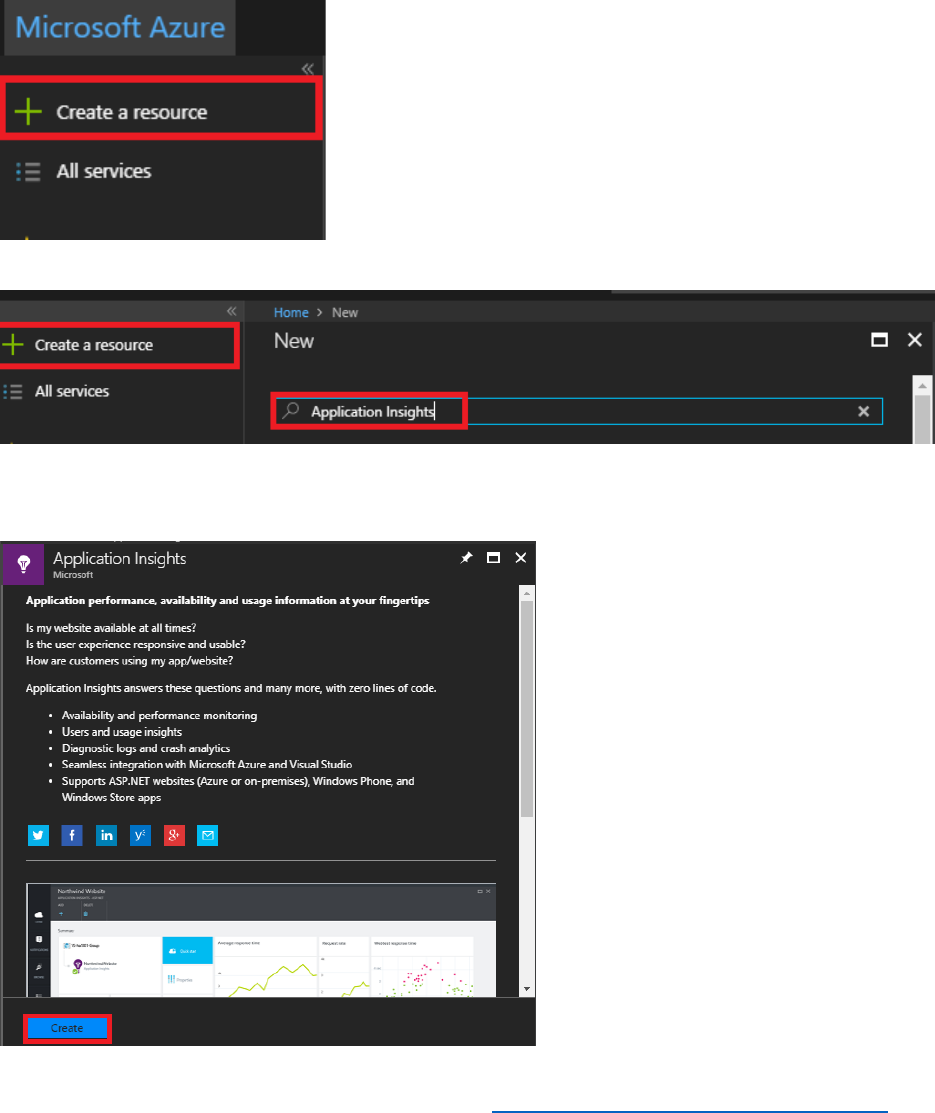Maximize the Application Insights blade
This screenshot has width=935, height=1113.
493,558
